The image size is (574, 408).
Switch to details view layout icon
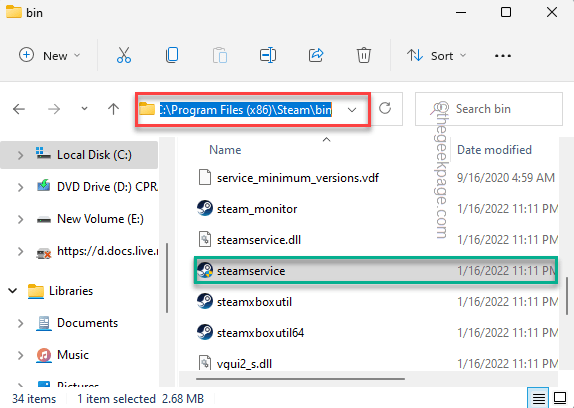(x=538, y=398)
